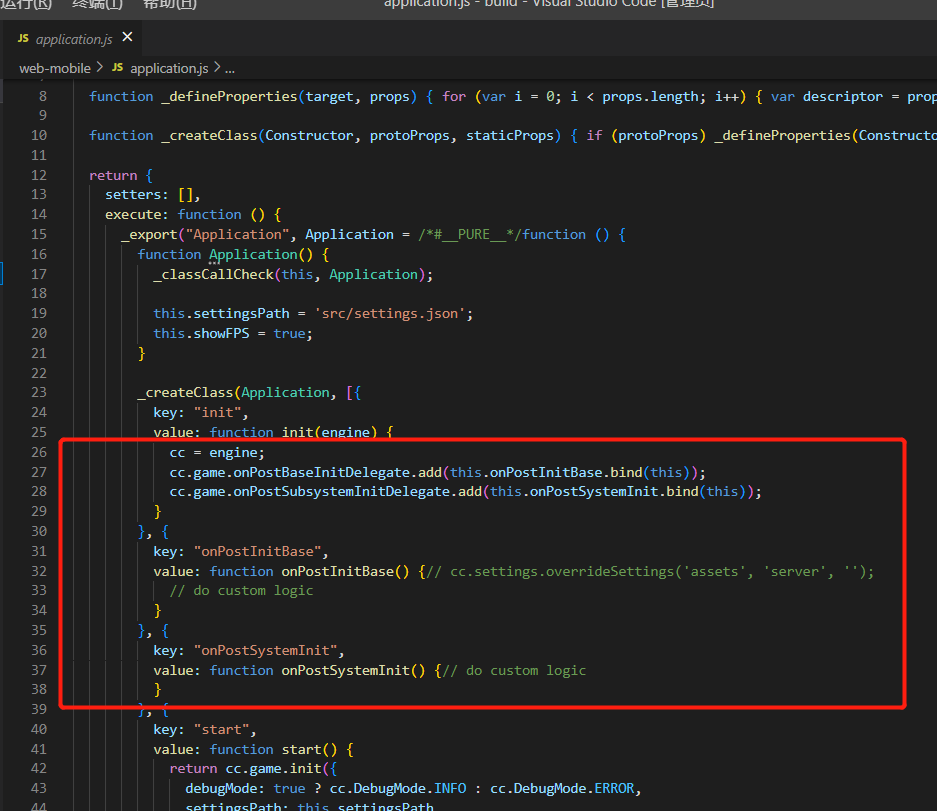
Task: Click the JS file icon in the editor tab
Action: point(23,38)
